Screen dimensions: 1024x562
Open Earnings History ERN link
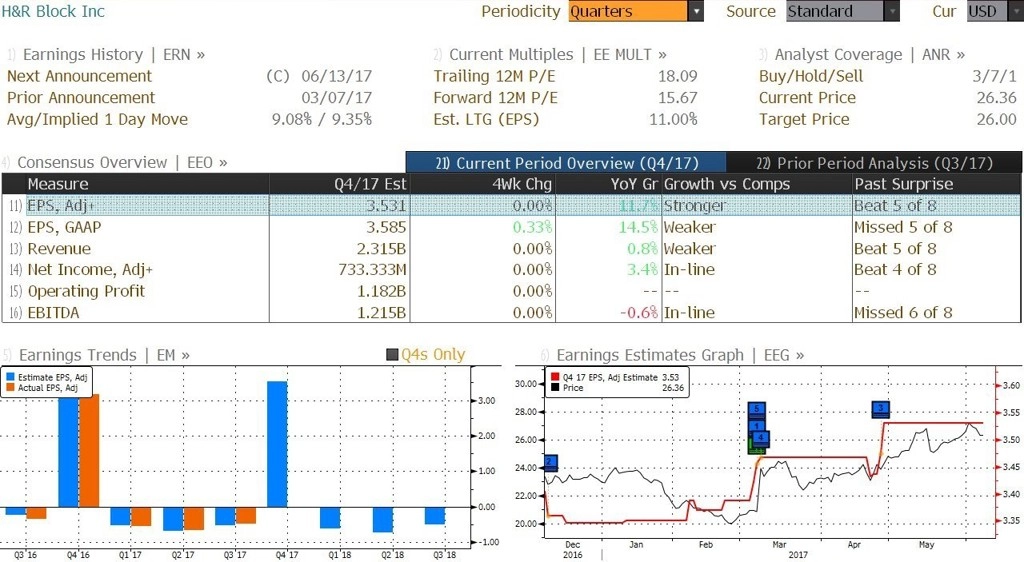coord(114,55)
